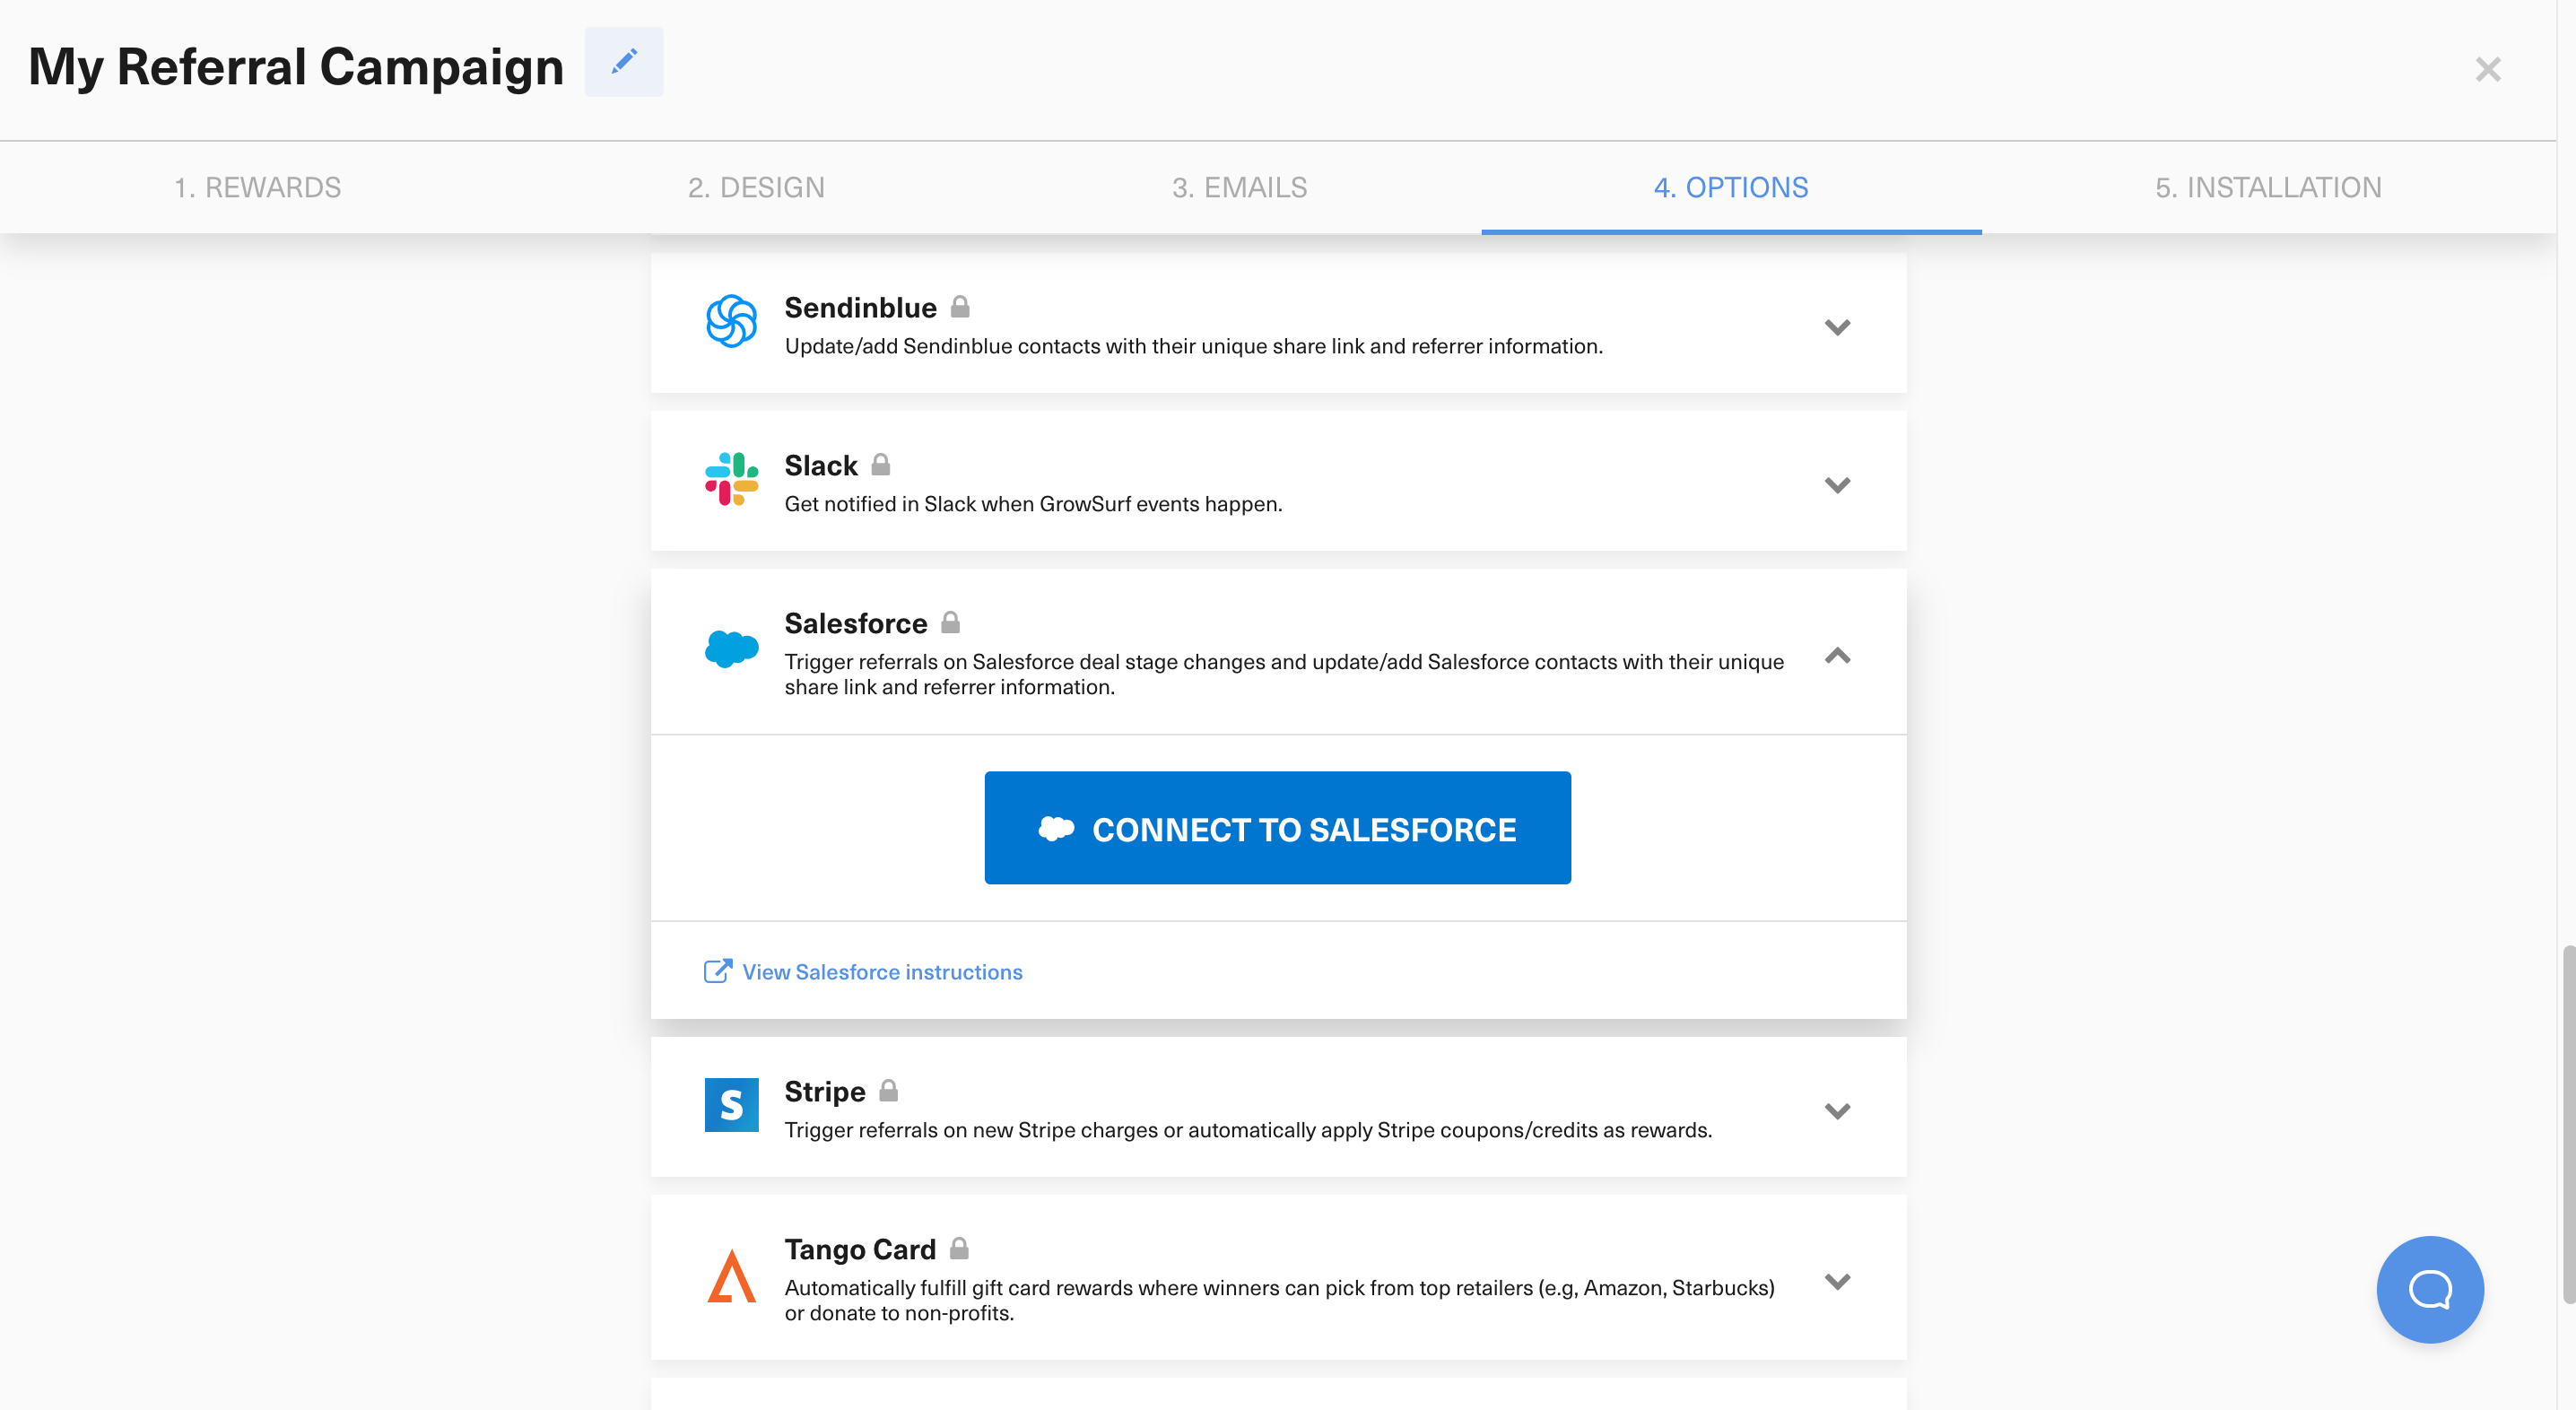Click the pencil icon to edit campaign name
The width and height of the screenshot is (2576, 1410).
pyautogui.click(x=623, y=62)
